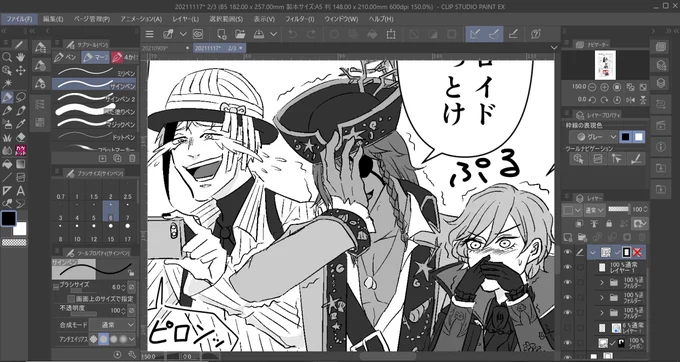Image resolution: width=680 pixels, height=362 pixels.
Task: Toggle snap to grid in command bar
Action: [513, 34]
